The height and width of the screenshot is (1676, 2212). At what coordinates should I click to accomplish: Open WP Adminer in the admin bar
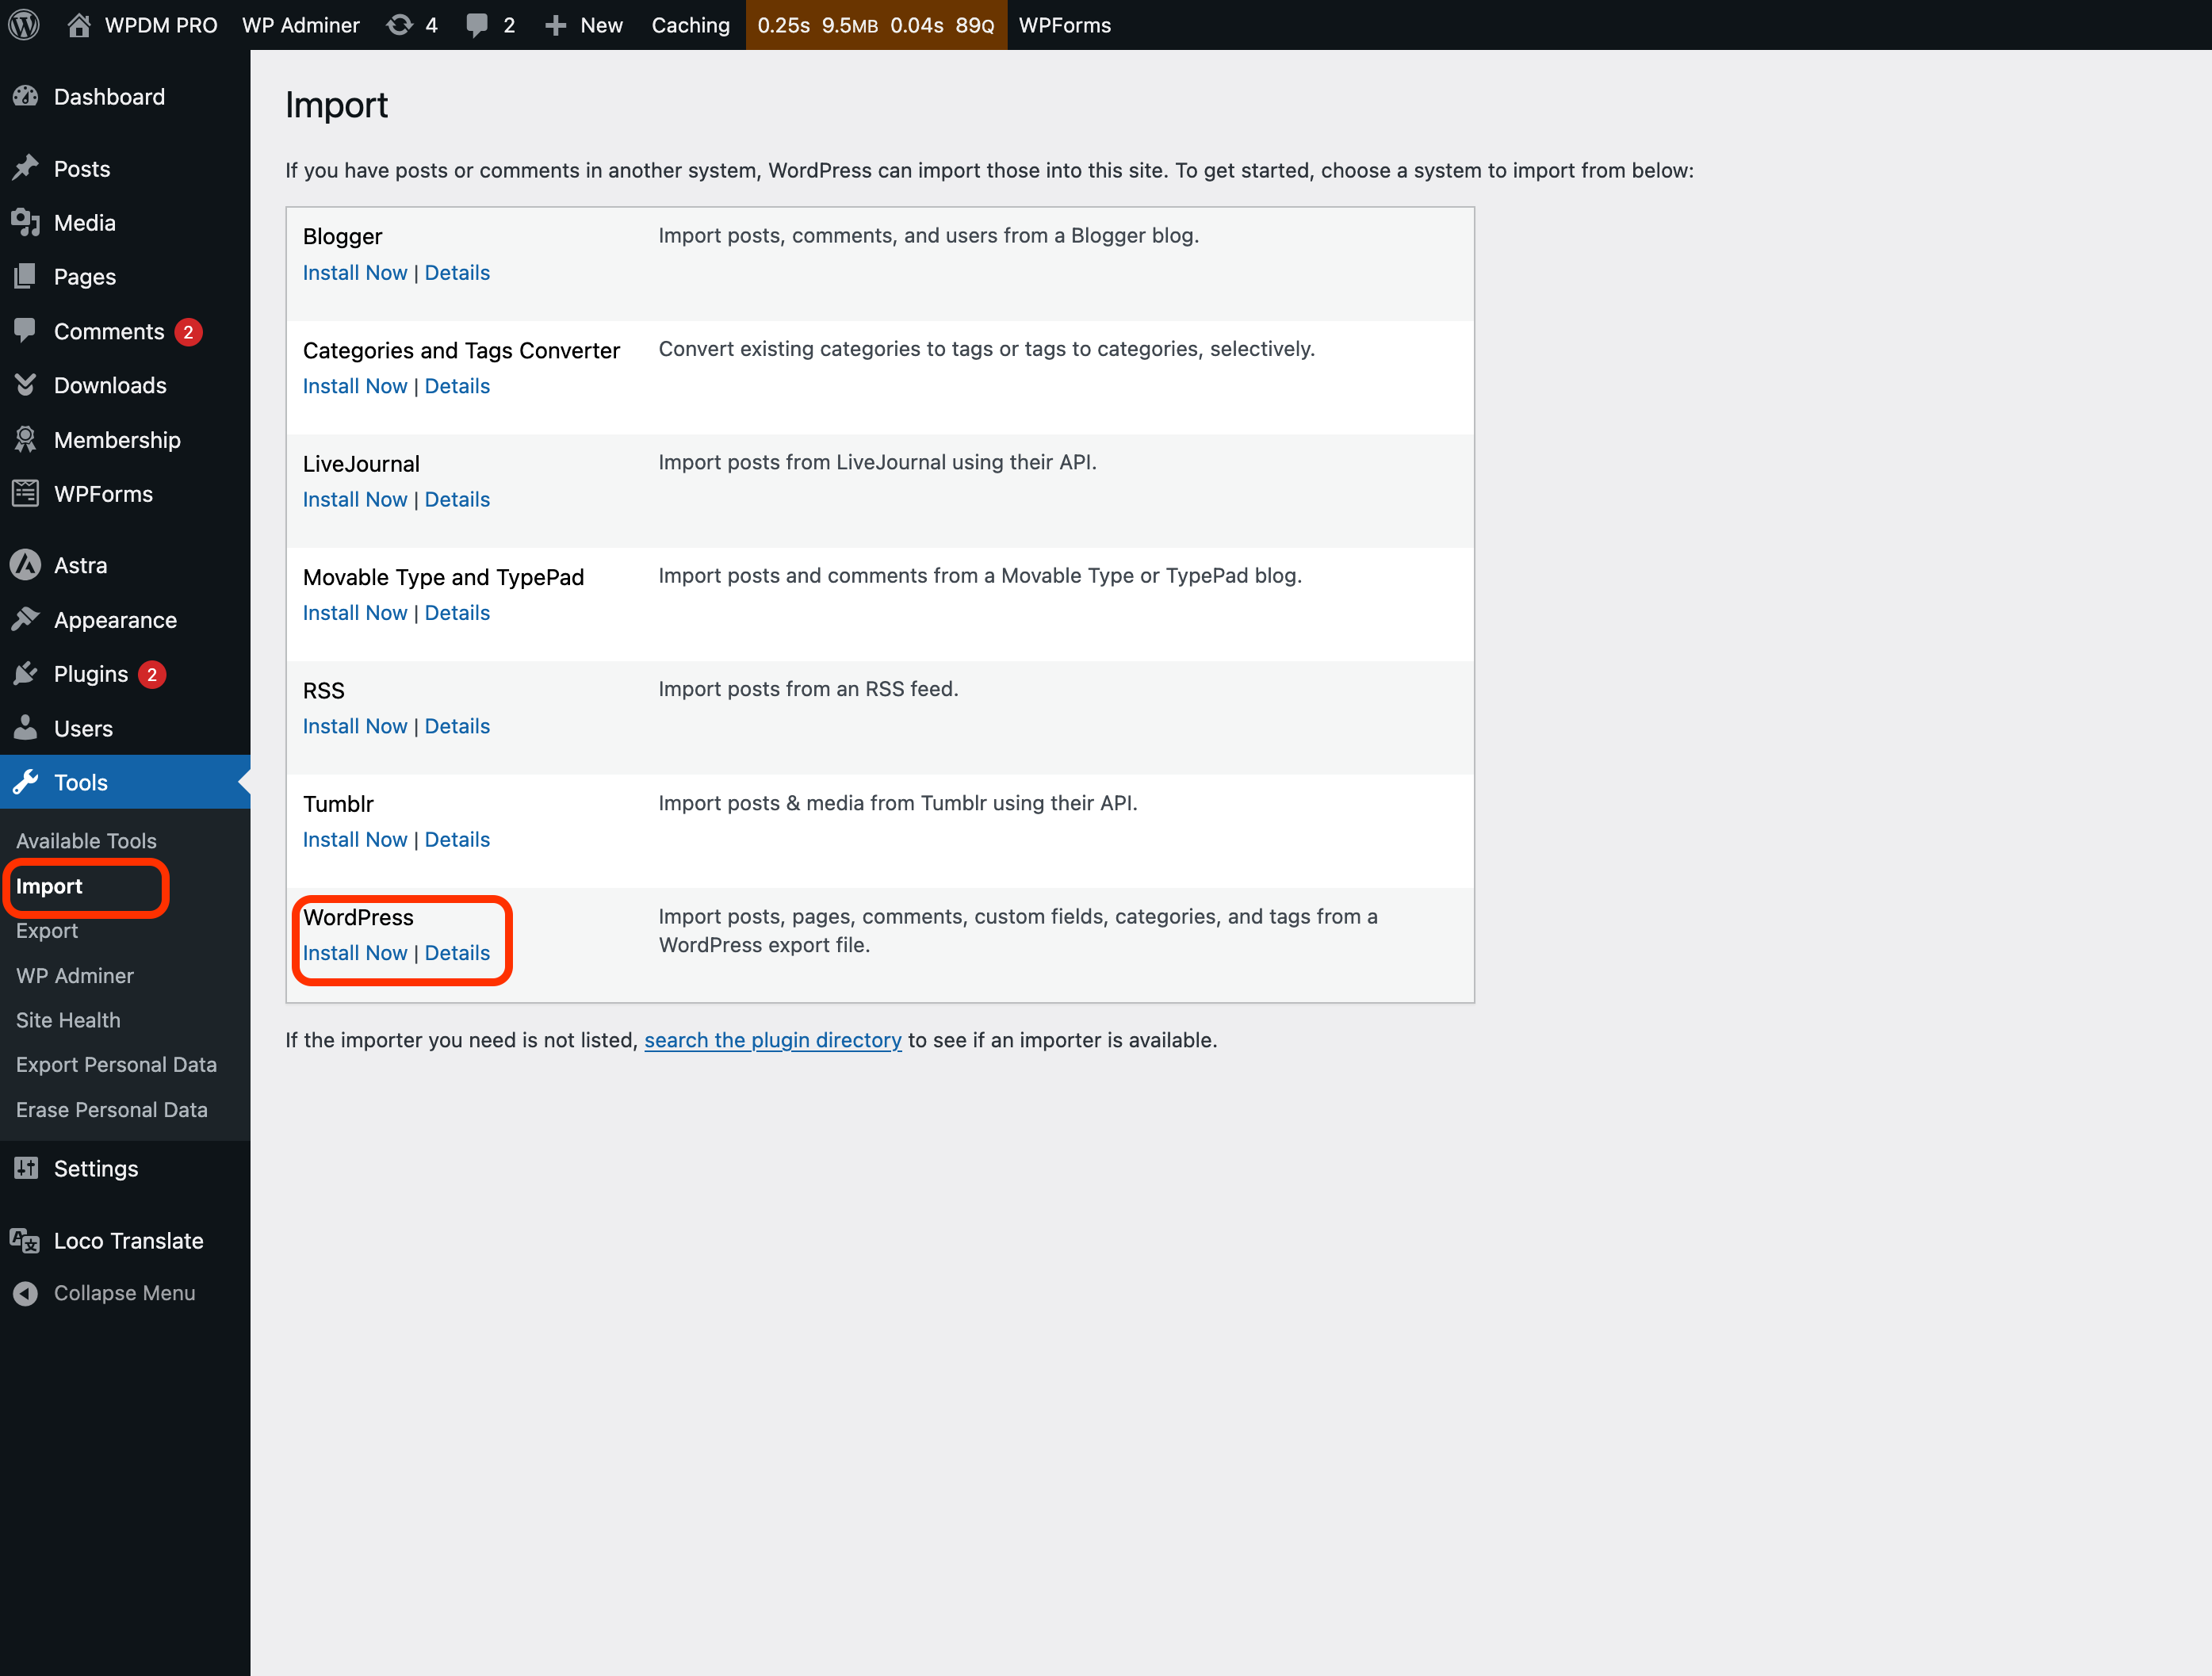[301, 25]
